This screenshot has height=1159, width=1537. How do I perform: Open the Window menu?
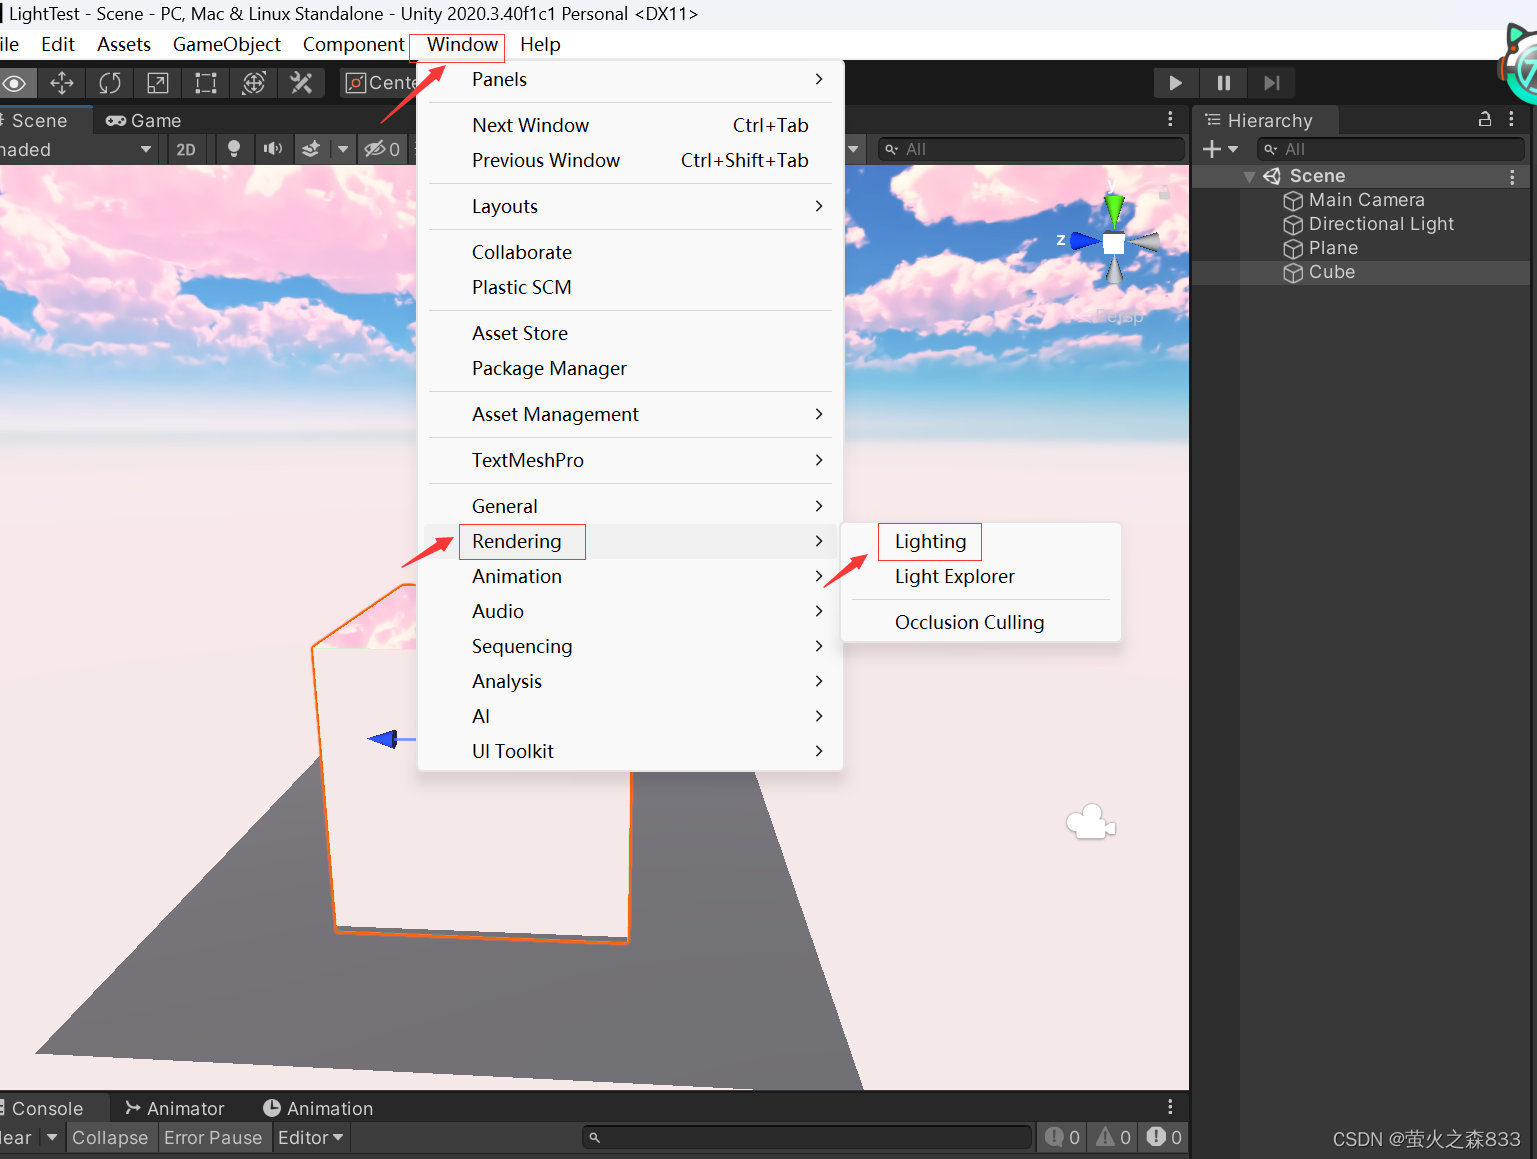(x=462, y=45)
